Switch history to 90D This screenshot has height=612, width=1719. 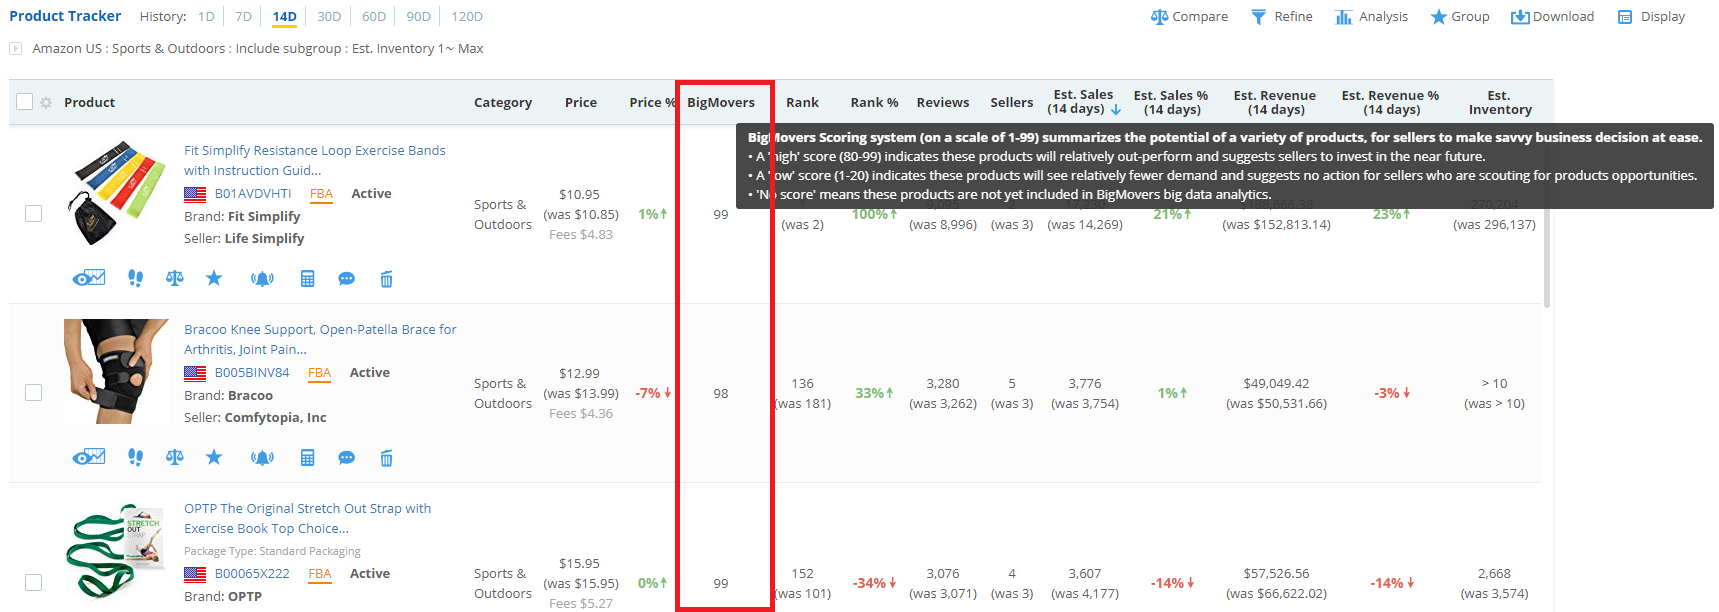coord(419,17)
